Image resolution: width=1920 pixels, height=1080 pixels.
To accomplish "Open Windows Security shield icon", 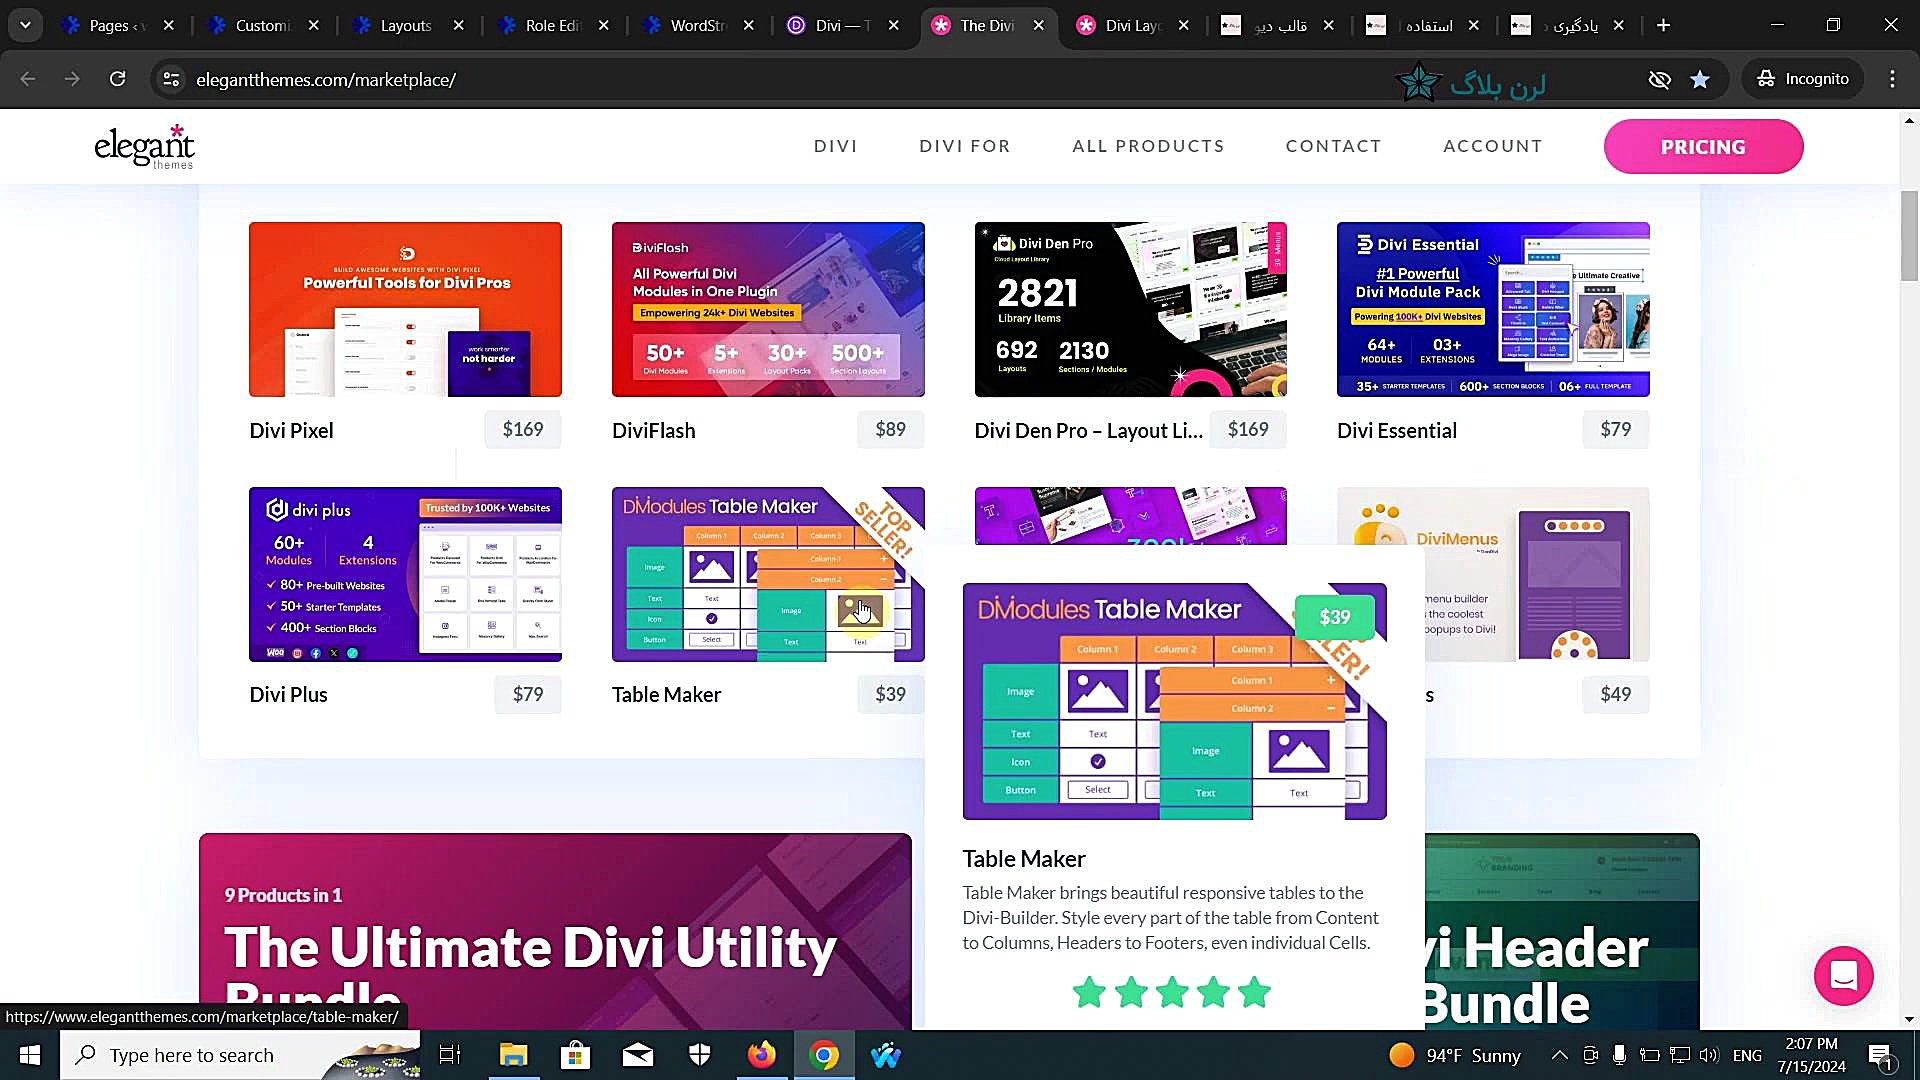I will tap(699, 1055).
